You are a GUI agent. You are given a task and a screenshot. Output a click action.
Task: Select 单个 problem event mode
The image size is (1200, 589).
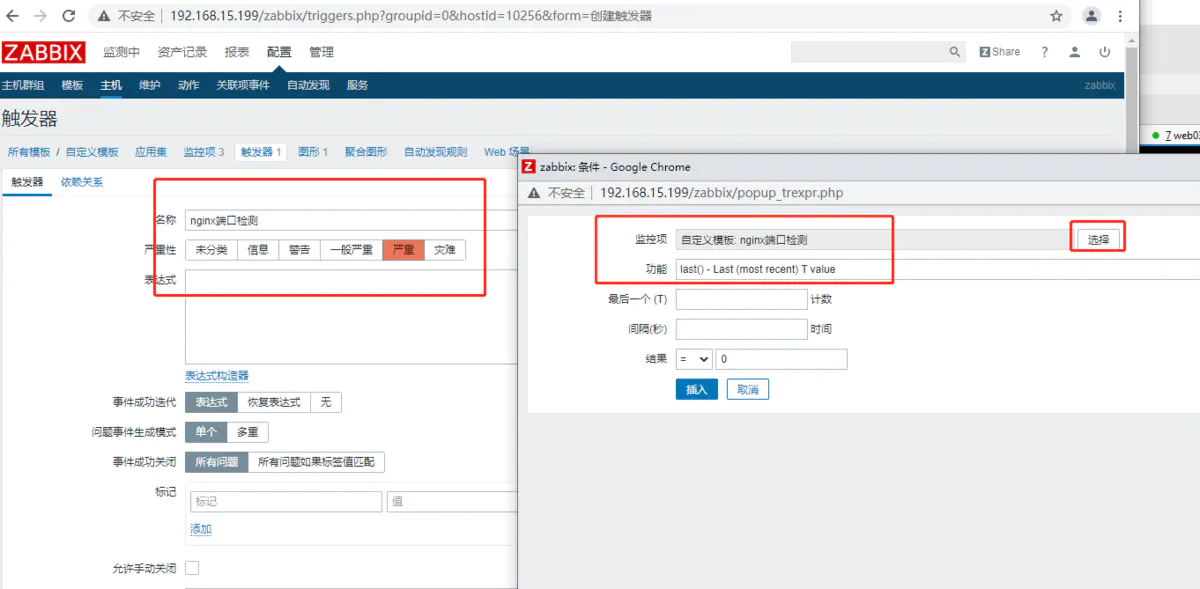206,432
